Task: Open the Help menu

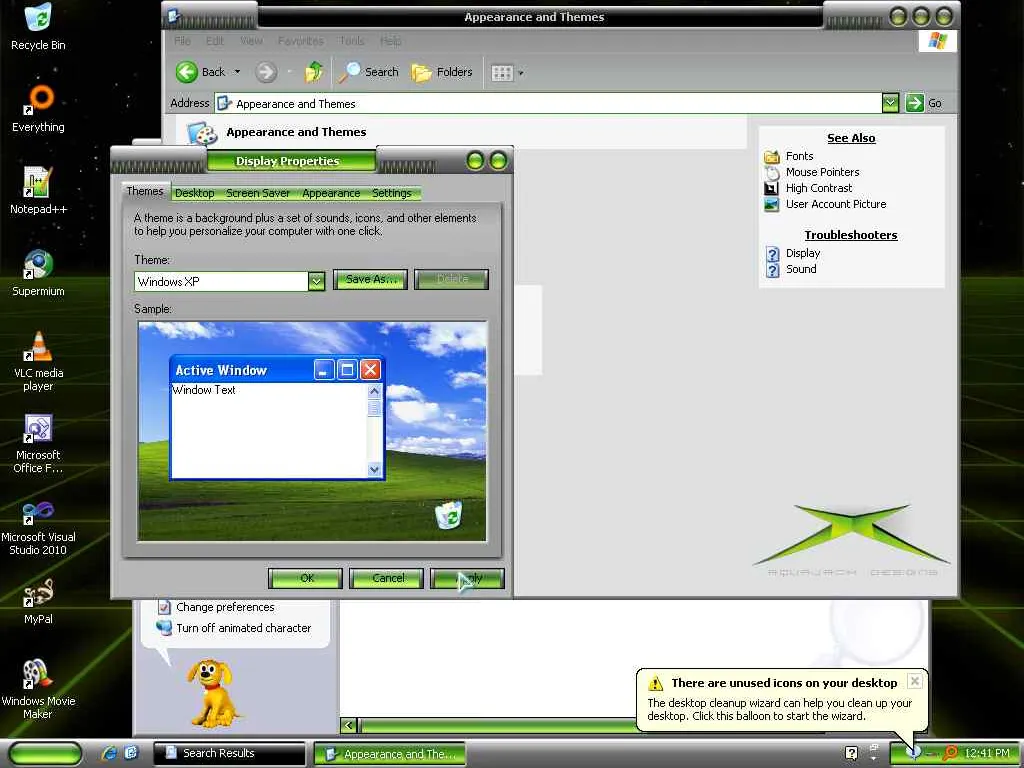Action: click(391, 41)
